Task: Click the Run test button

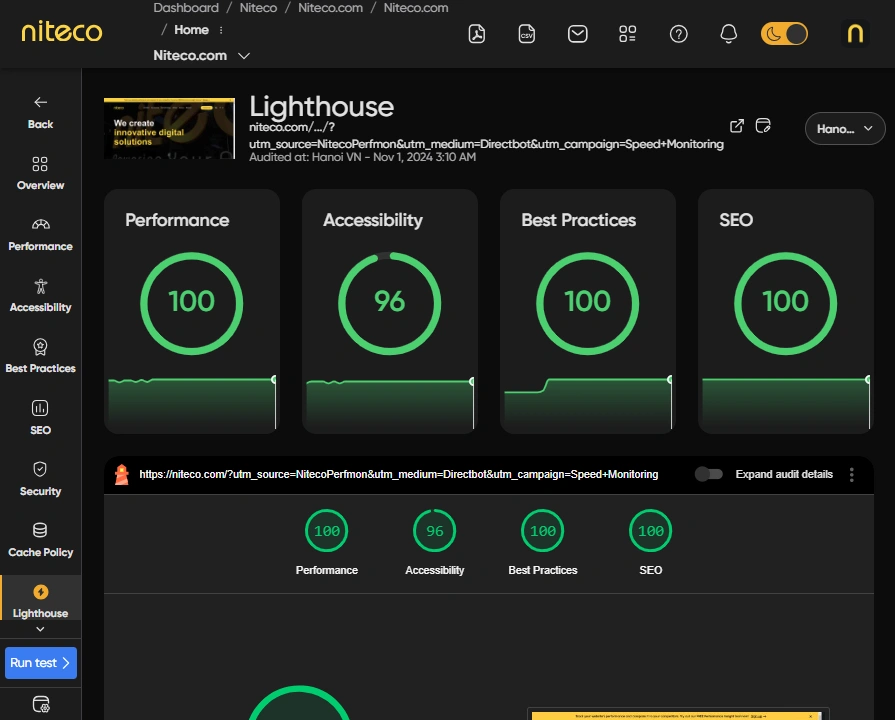Action: click(x=41, y=663)
